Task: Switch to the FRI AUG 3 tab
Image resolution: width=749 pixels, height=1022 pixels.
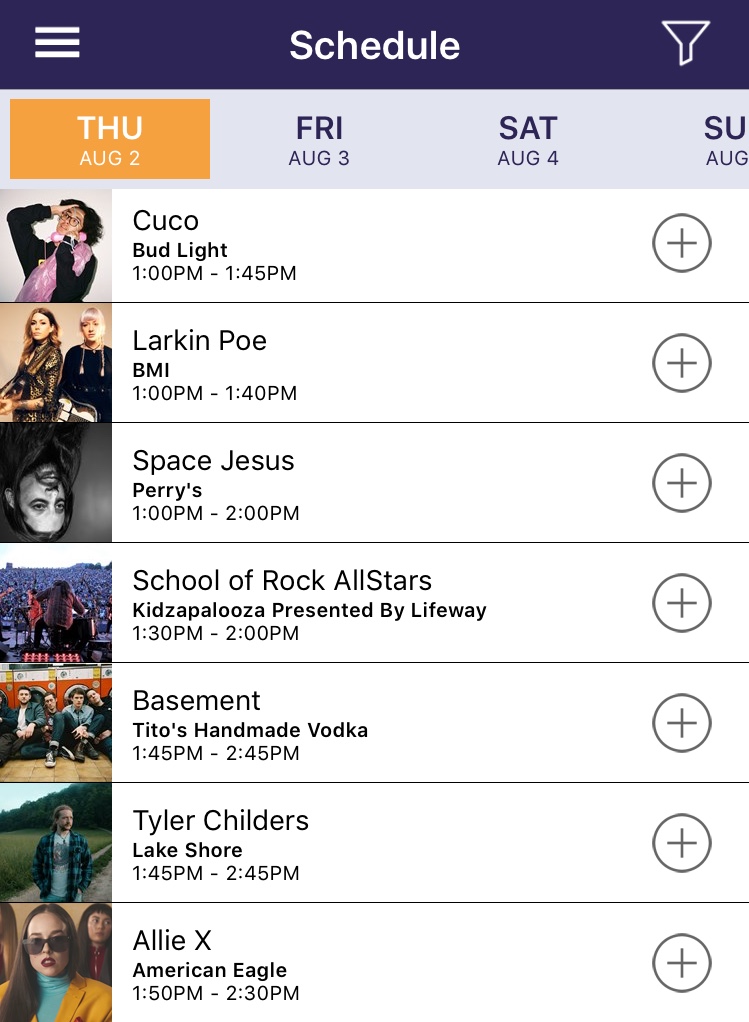Action: click(x=319, y=139)
